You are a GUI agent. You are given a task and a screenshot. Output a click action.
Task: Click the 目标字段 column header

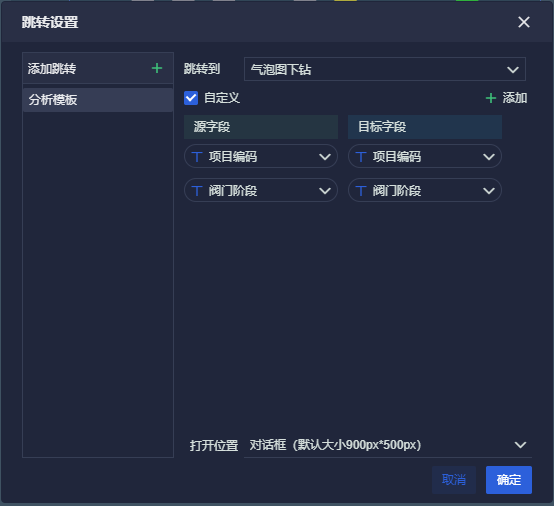[x=425, y=127]
